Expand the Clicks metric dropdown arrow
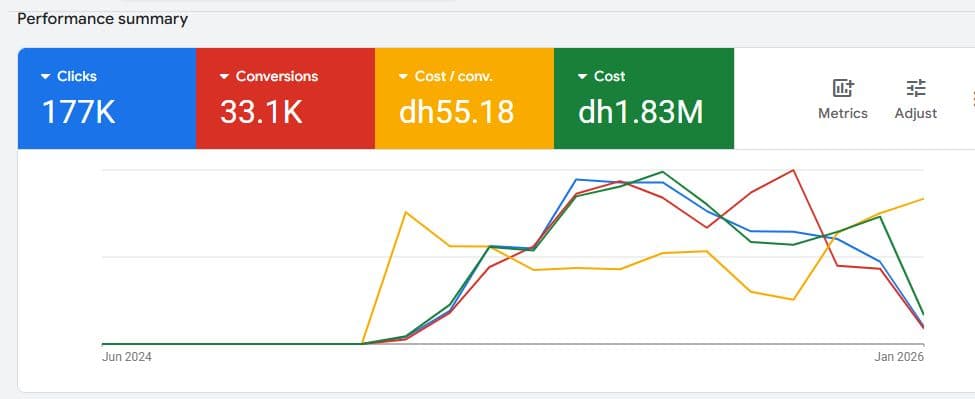975x399 pixels. 45,76
